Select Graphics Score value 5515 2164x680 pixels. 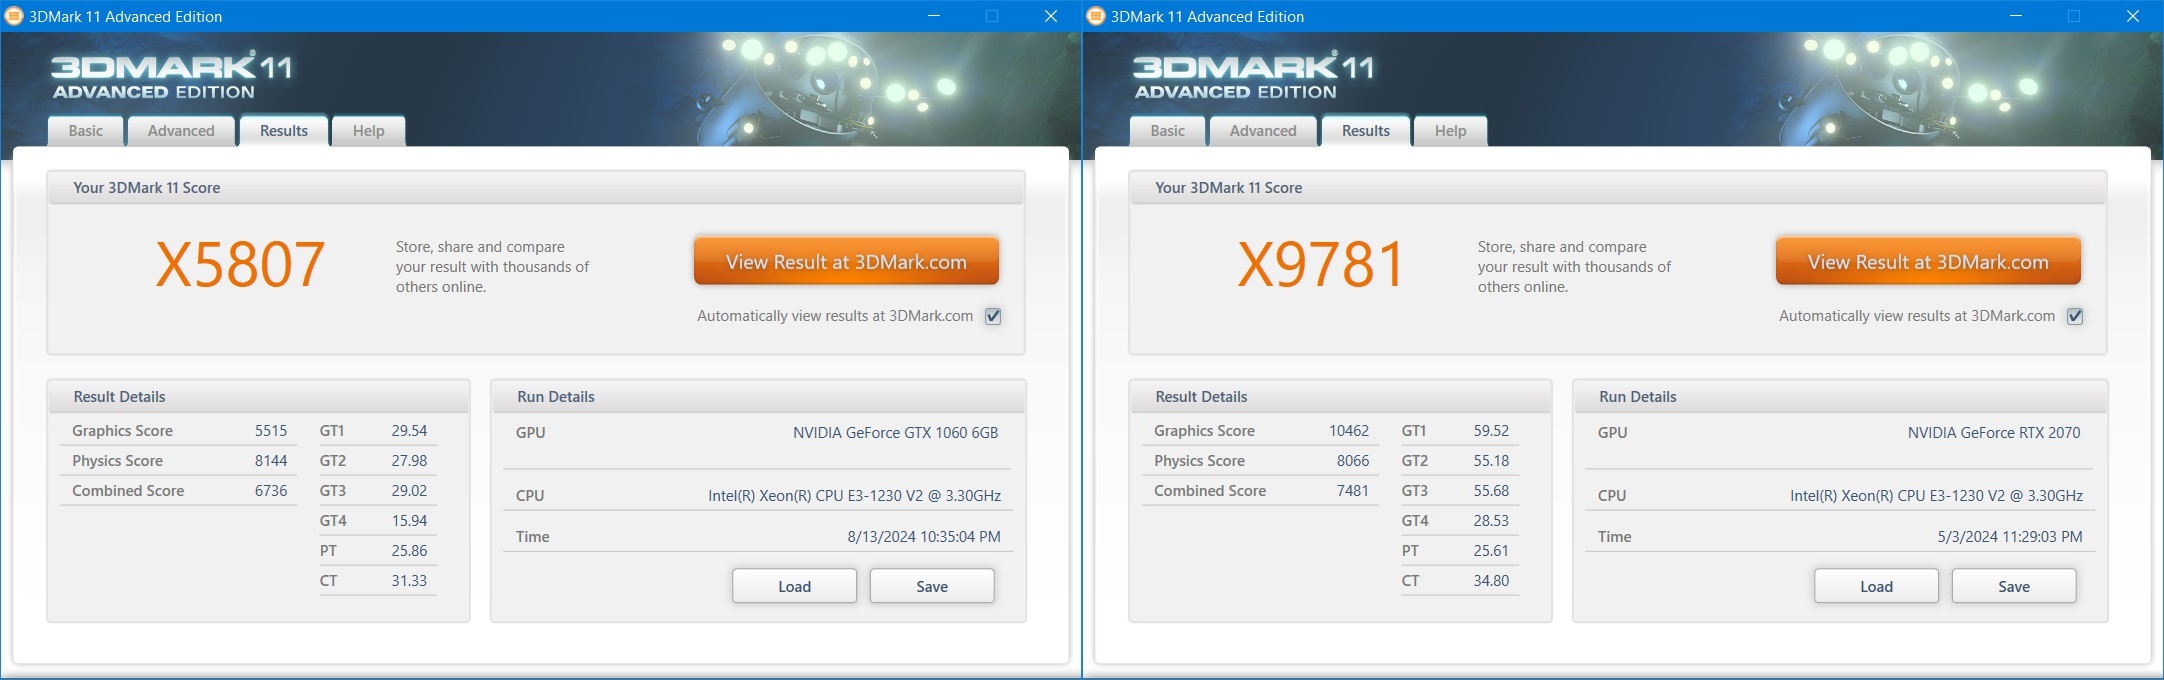271,431
